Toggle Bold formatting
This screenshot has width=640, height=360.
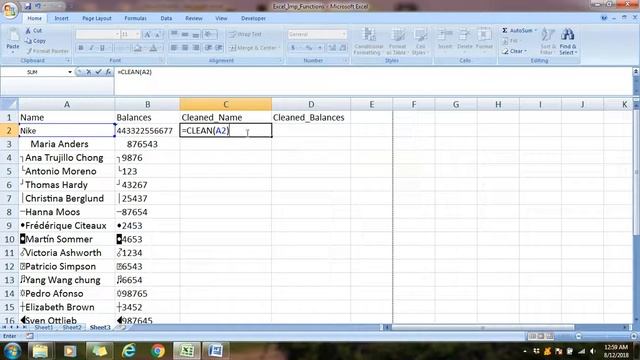pos(81,48)
